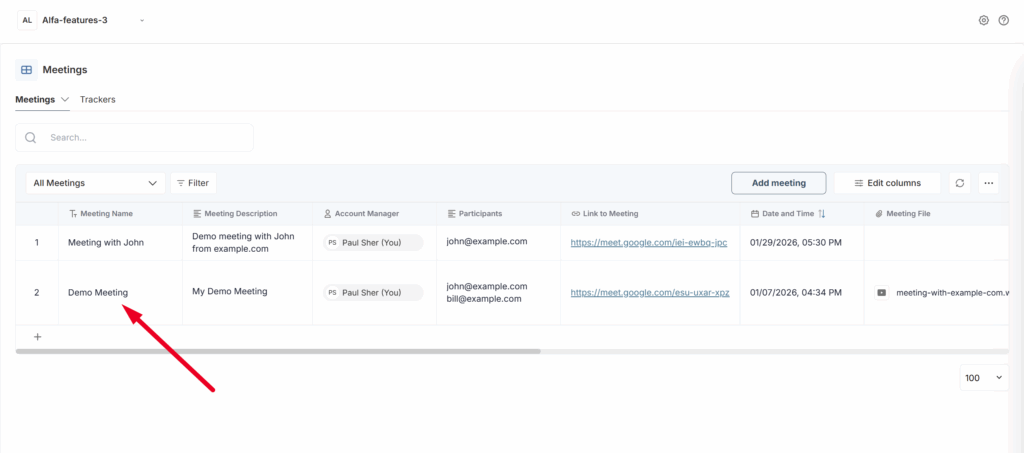Open the All Meetings view dropdown
1024x453 pixels.
[x=95, y=183]
